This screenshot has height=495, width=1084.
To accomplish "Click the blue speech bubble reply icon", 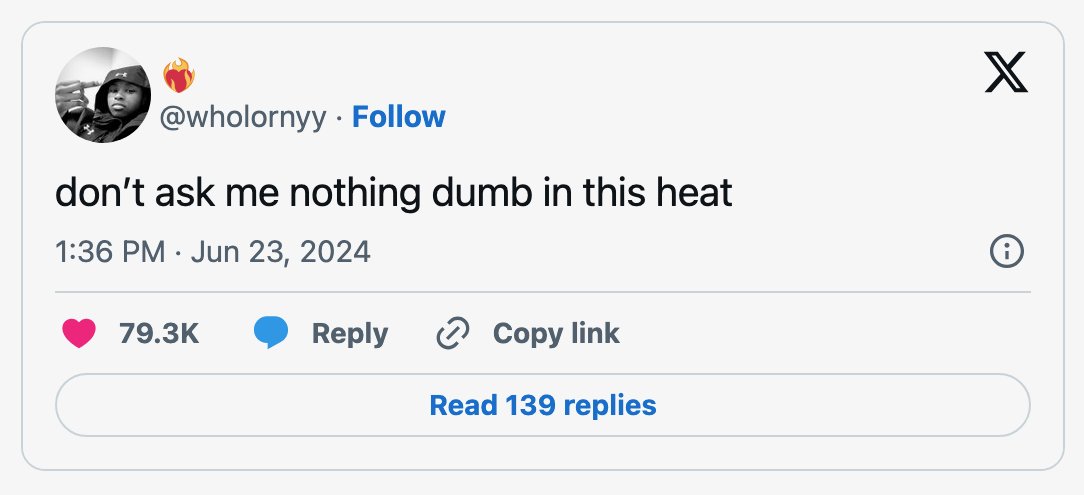I will point(271,333).
